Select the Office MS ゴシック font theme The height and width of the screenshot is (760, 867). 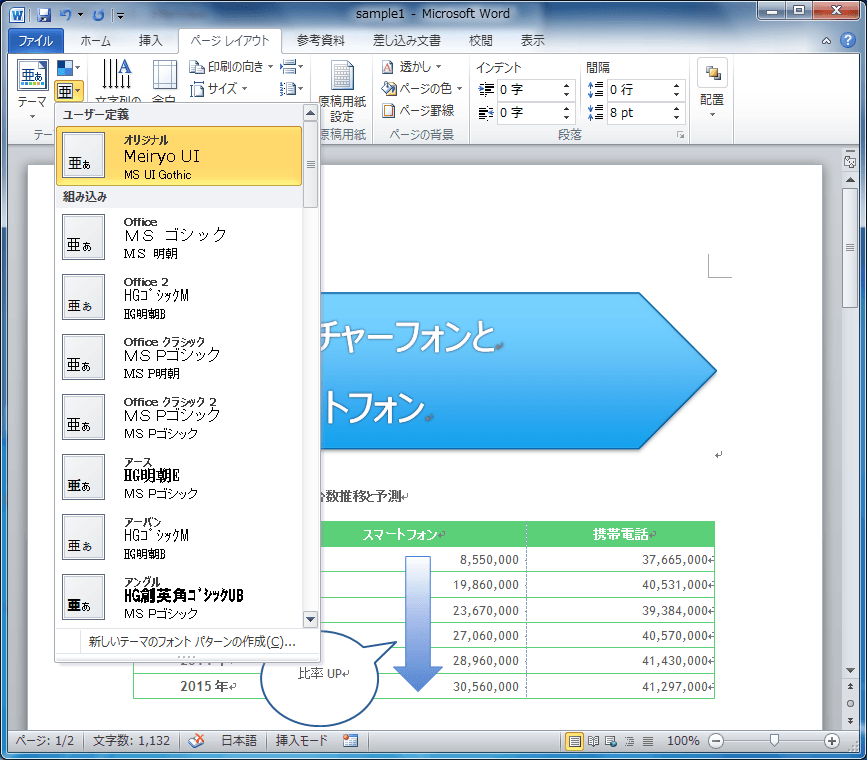[179, 238]
